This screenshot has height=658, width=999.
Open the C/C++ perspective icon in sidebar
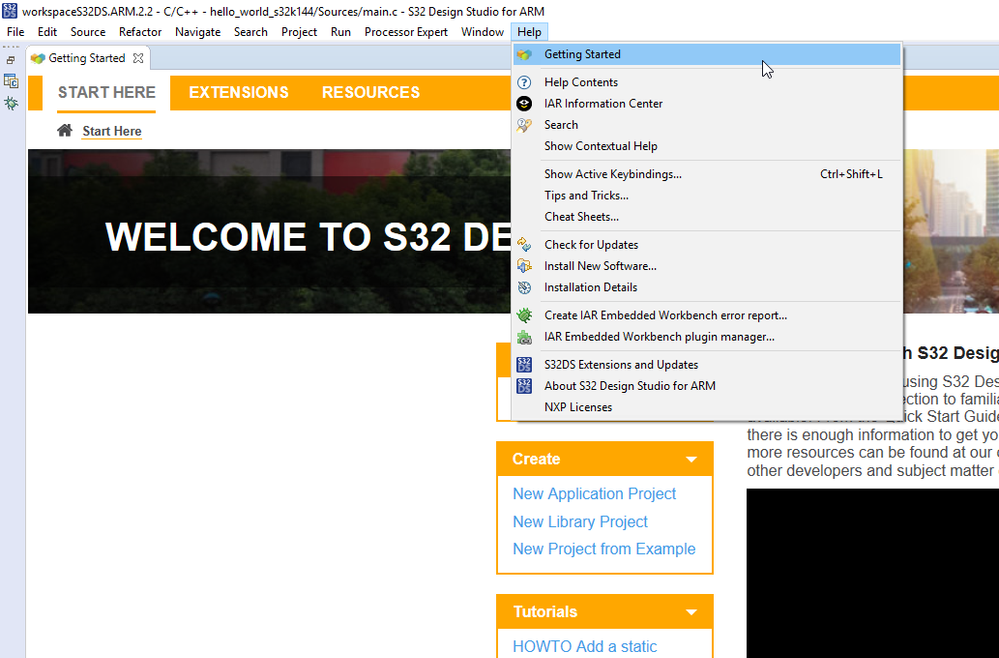click(11, 81)
